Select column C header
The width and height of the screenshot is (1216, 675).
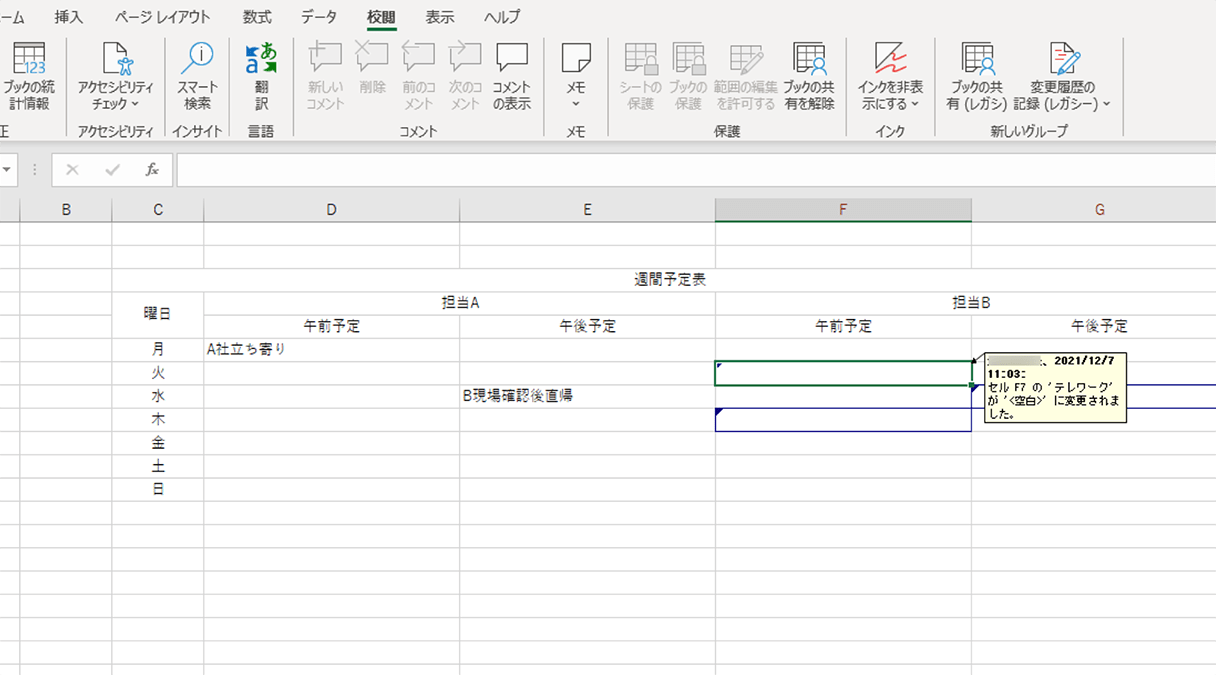(x=158, y=210)
